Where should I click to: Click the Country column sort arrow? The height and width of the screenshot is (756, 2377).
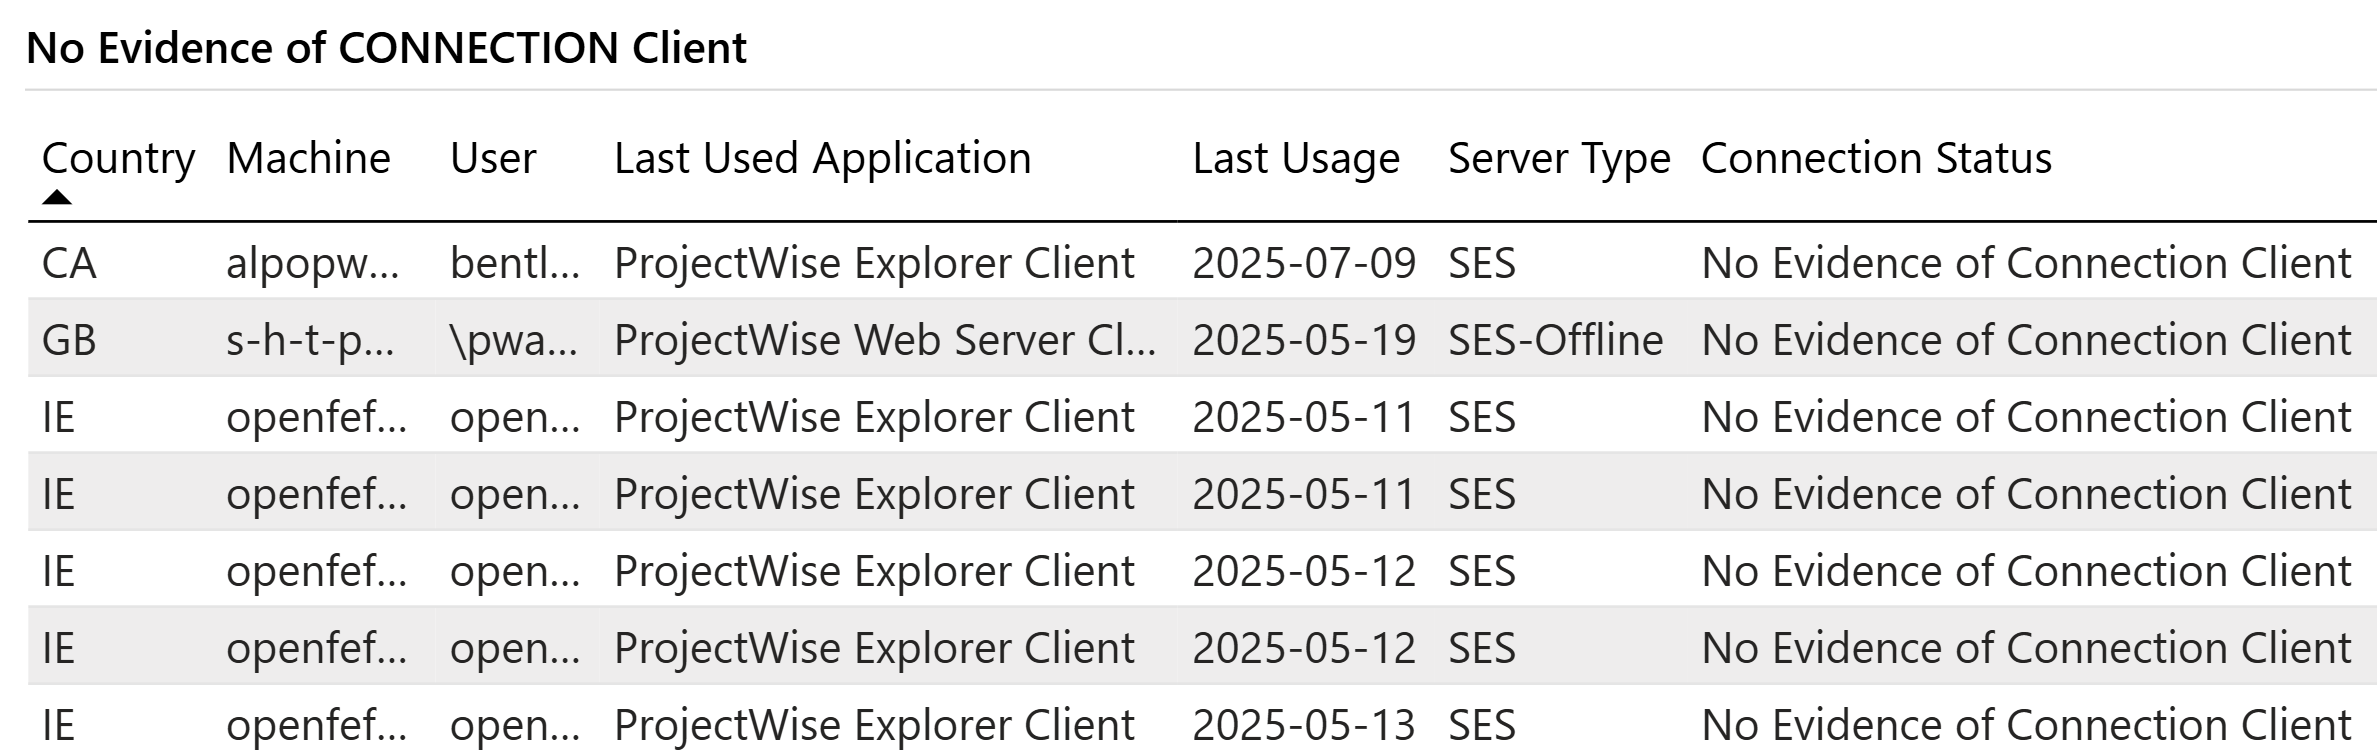click(57, 197)
